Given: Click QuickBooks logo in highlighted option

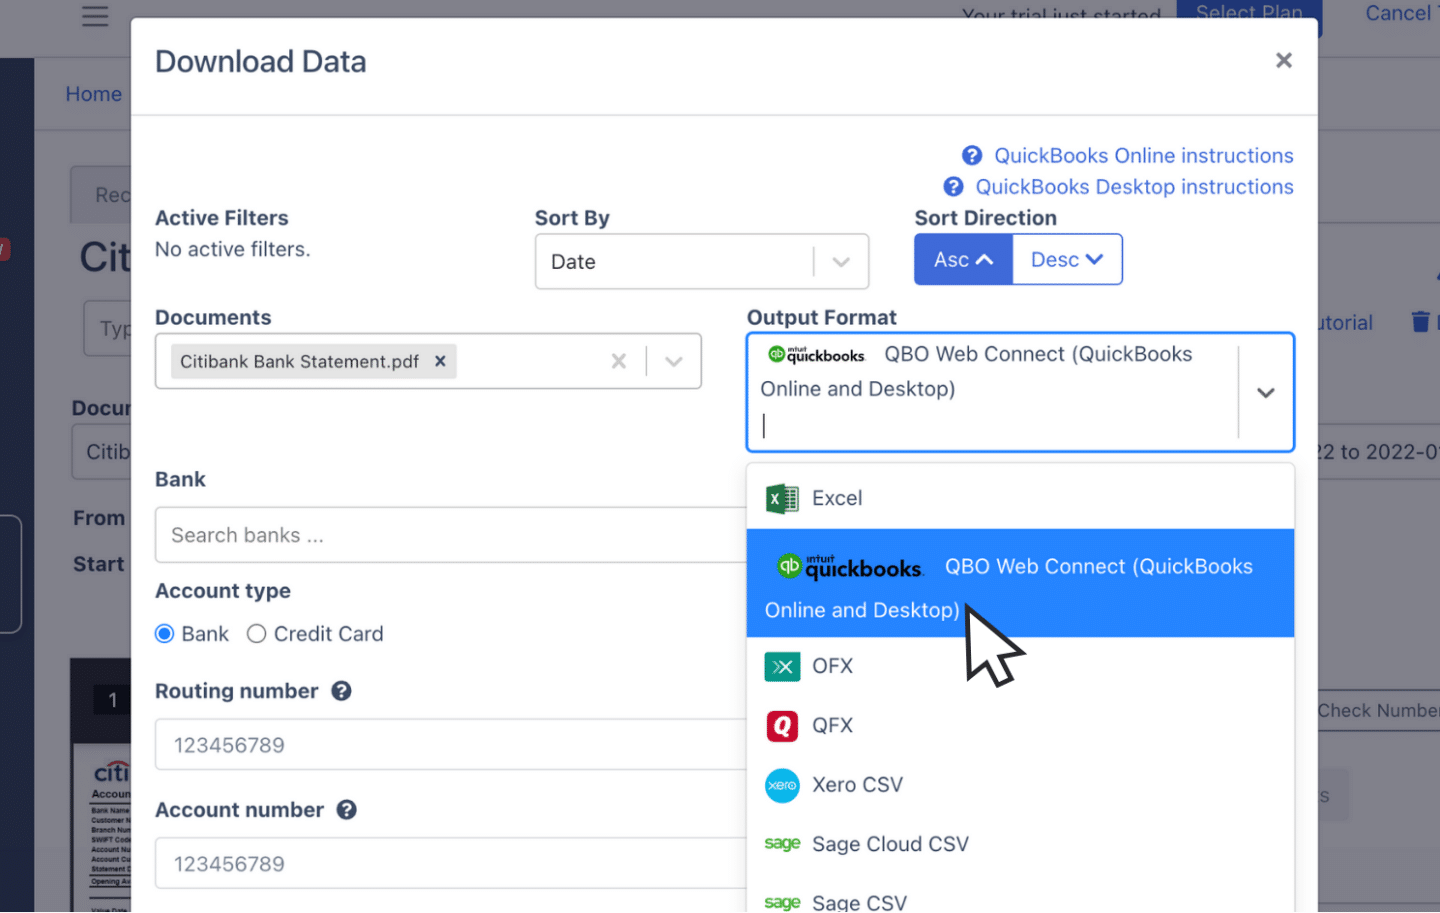Looking at the screenshot, I should coord(849,567).
